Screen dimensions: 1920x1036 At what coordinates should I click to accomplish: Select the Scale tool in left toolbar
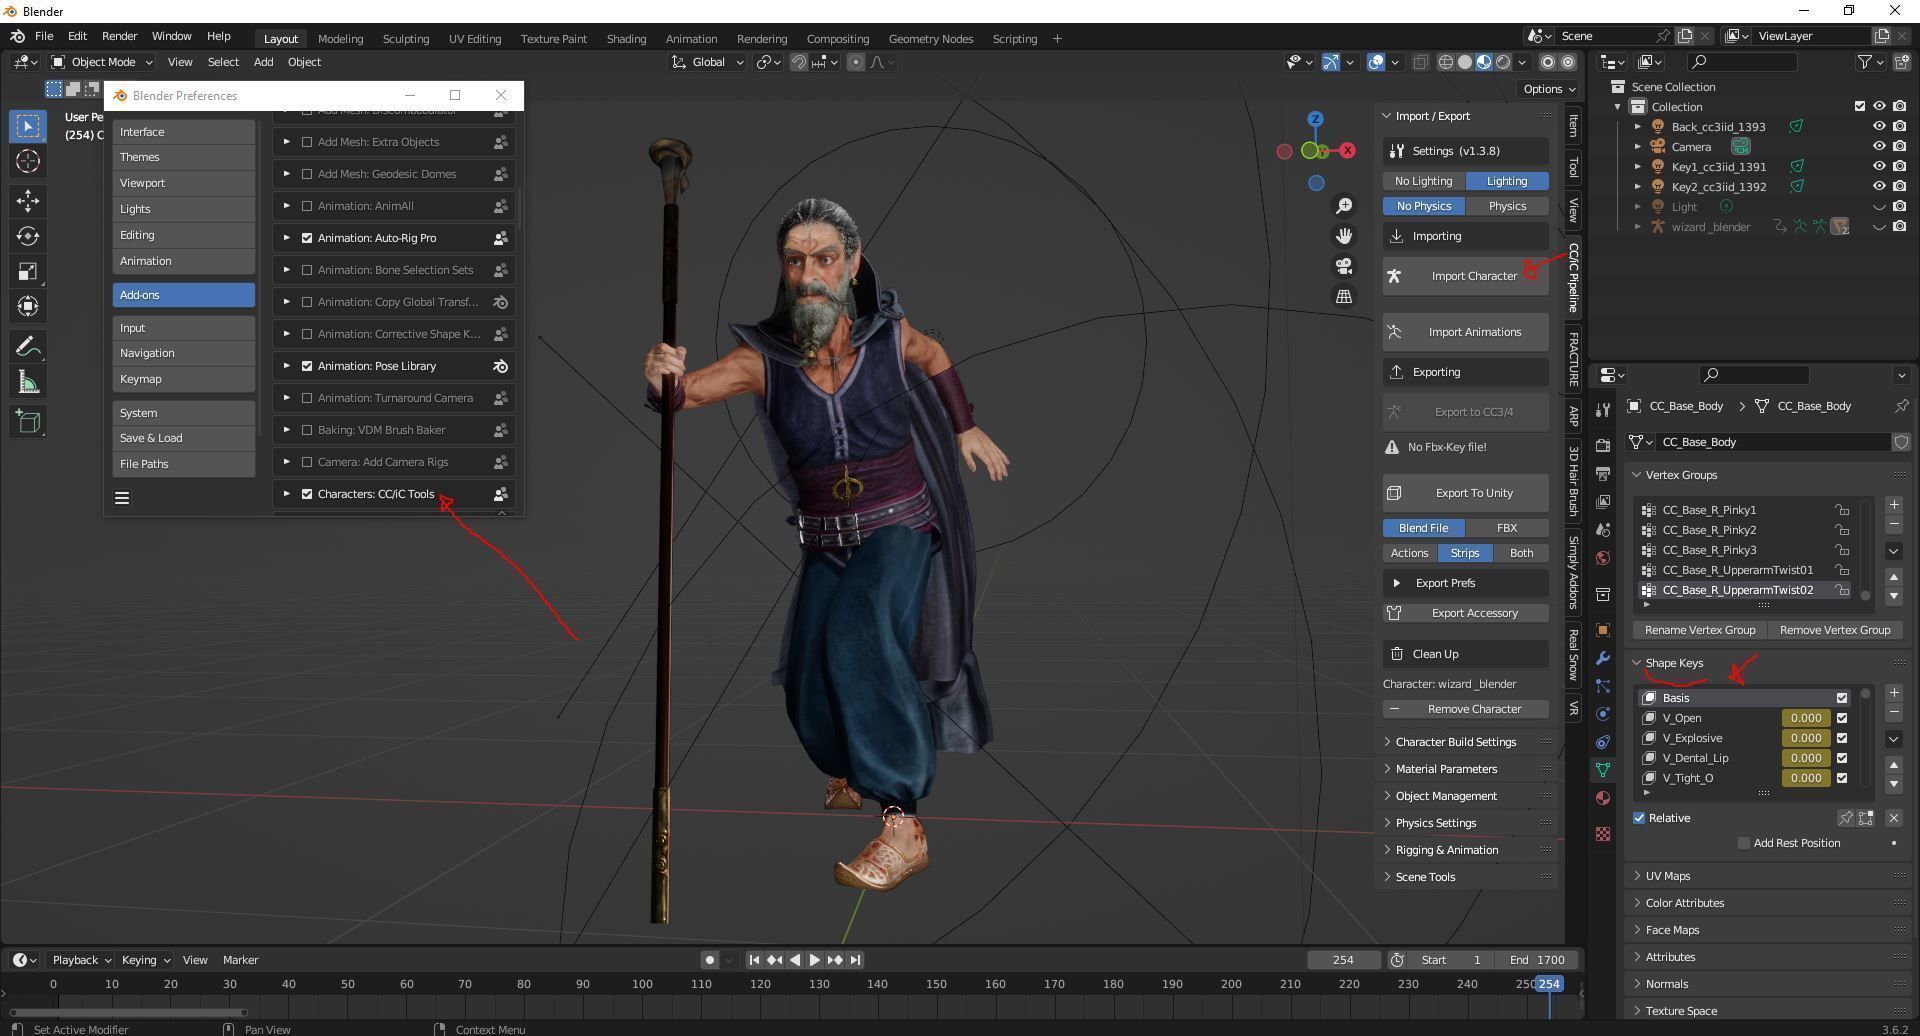pyautogui.click(x=28, y=271)
